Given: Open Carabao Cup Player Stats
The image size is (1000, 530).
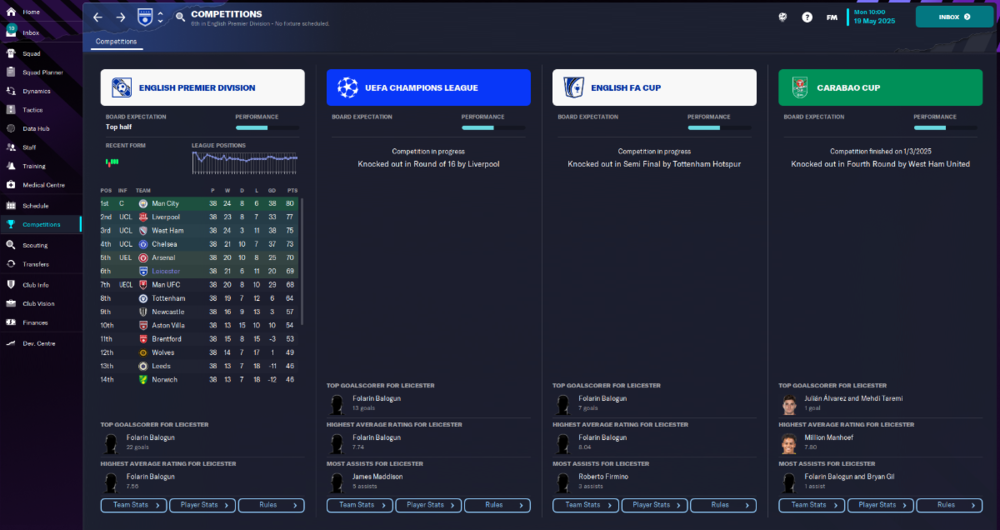Looking at the screenshot, I should coord(881,505).
